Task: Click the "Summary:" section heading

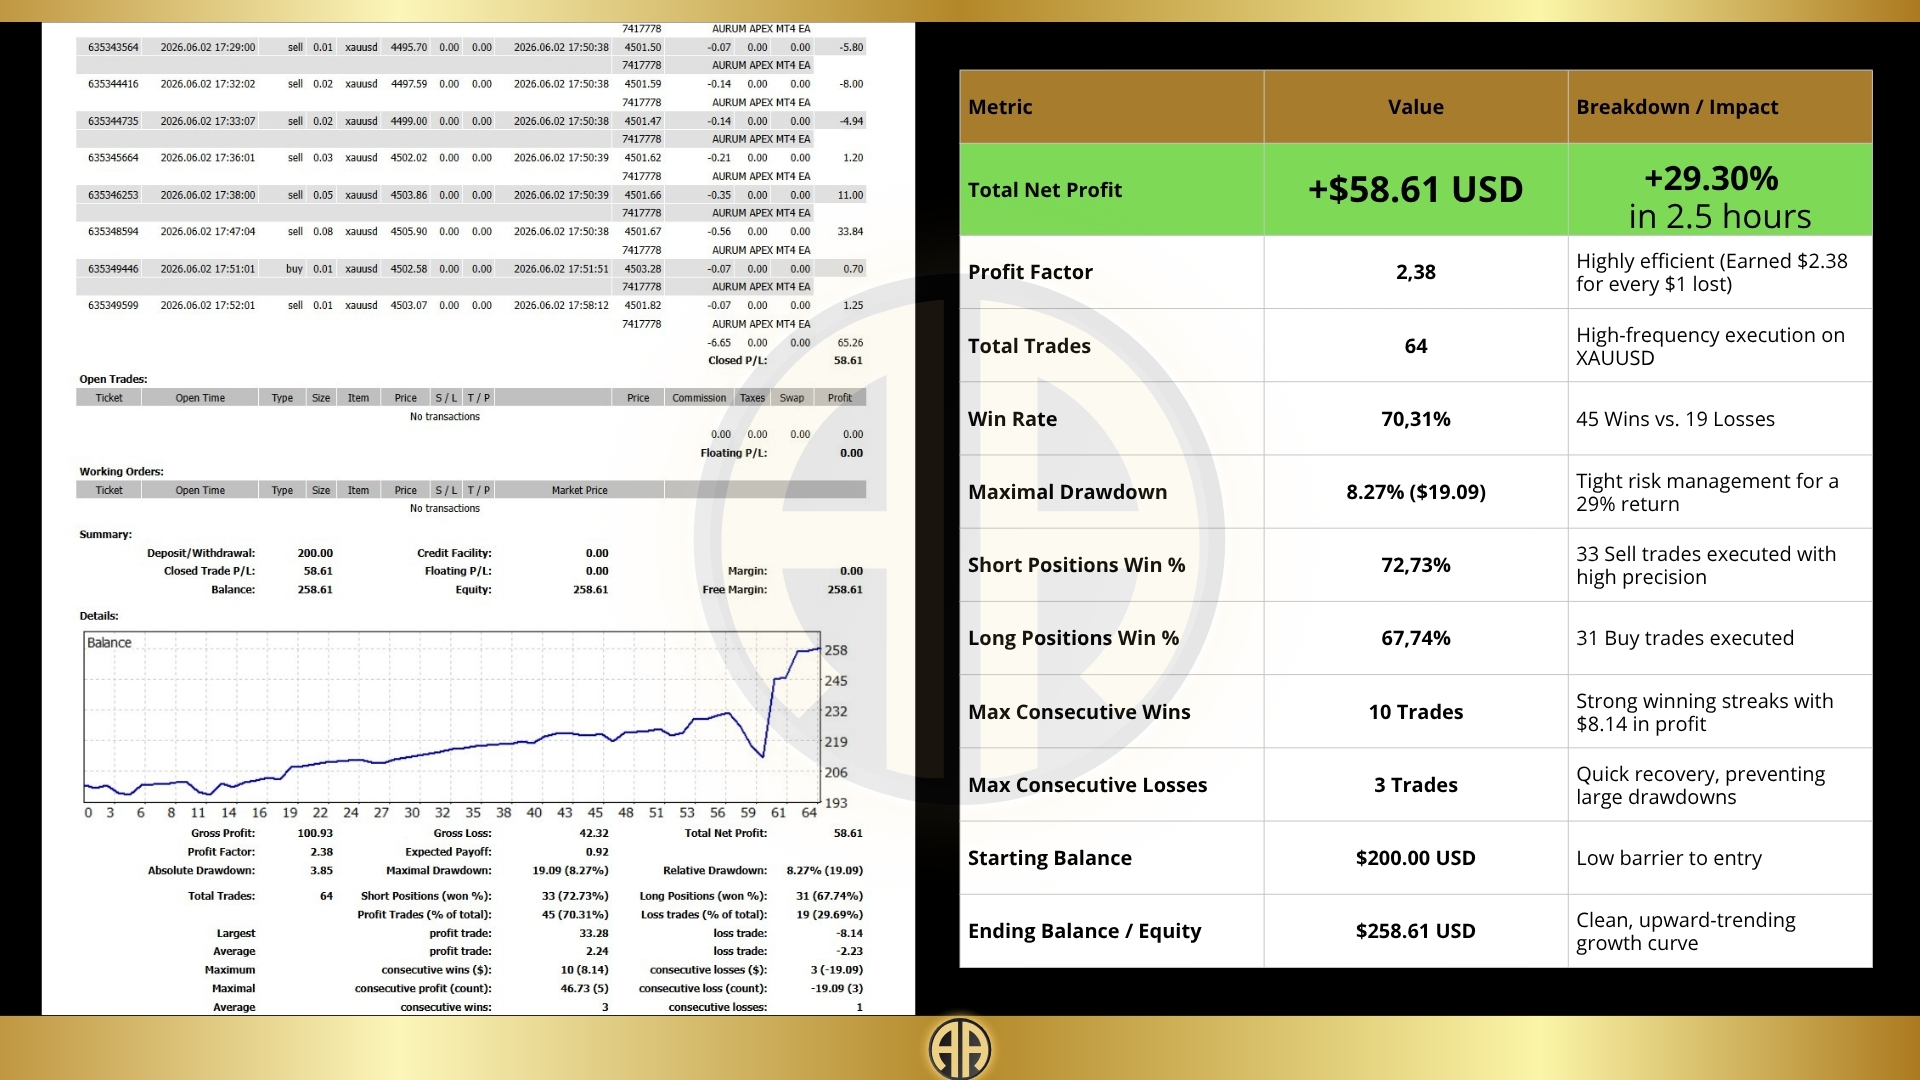Action: (x=105, y=534)
